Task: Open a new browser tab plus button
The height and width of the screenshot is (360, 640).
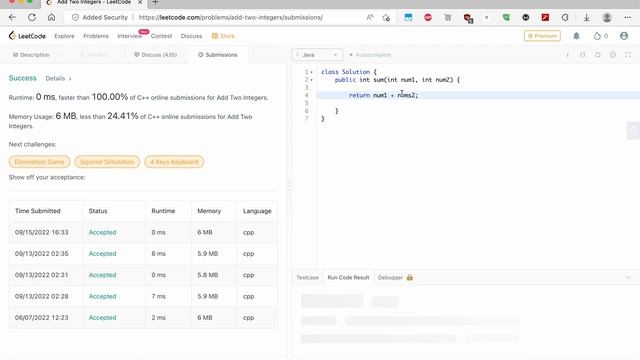Action: click(155, 2)
